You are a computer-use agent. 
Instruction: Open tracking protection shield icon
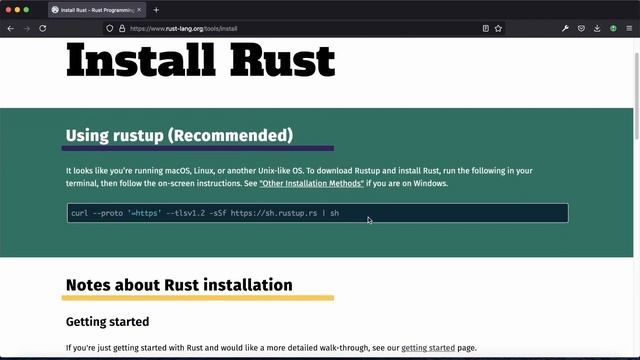[x=109, y=29]
